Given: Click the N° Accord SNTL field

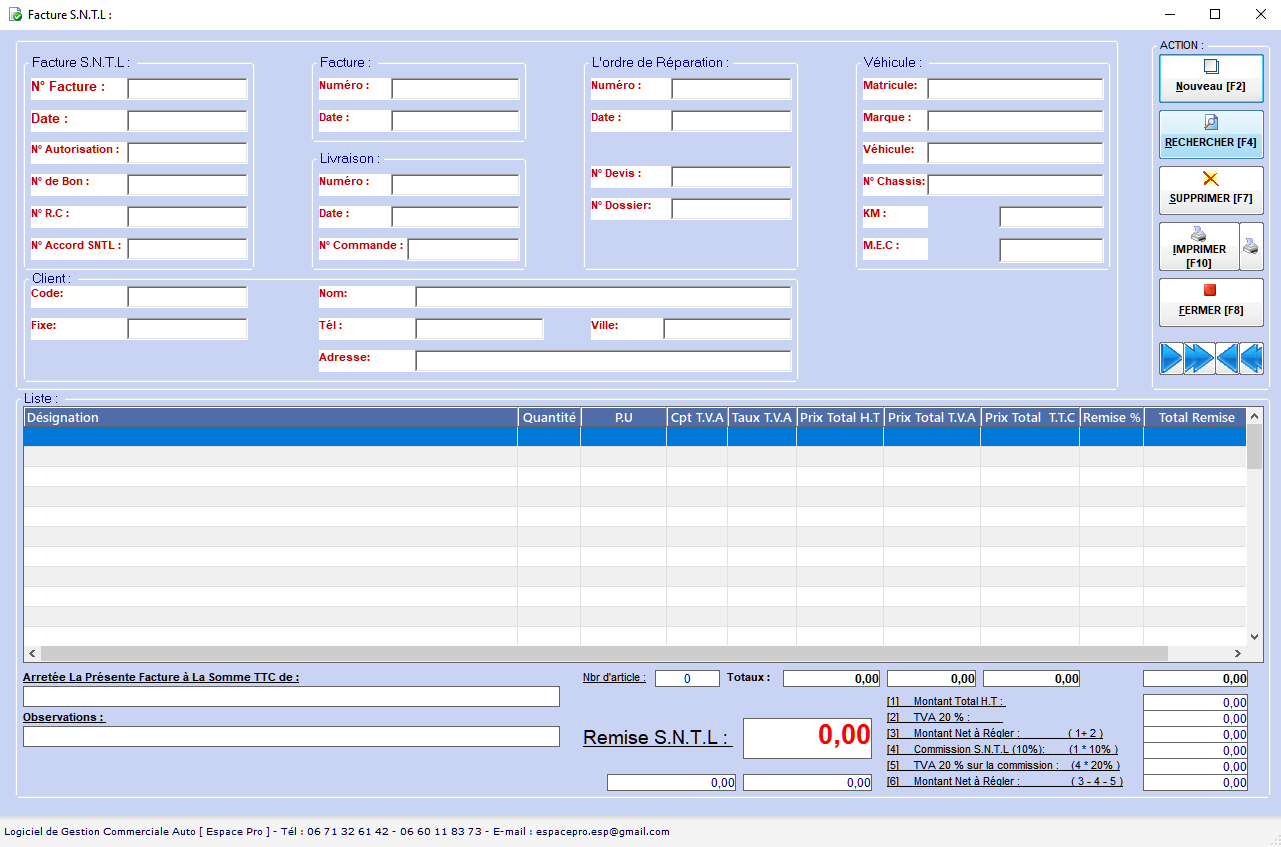Looking at the screenshot, I should click(187, 249).
